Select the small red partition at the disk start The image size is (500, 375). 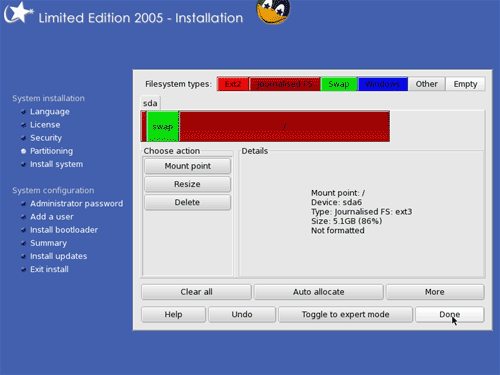click(144, 127)
